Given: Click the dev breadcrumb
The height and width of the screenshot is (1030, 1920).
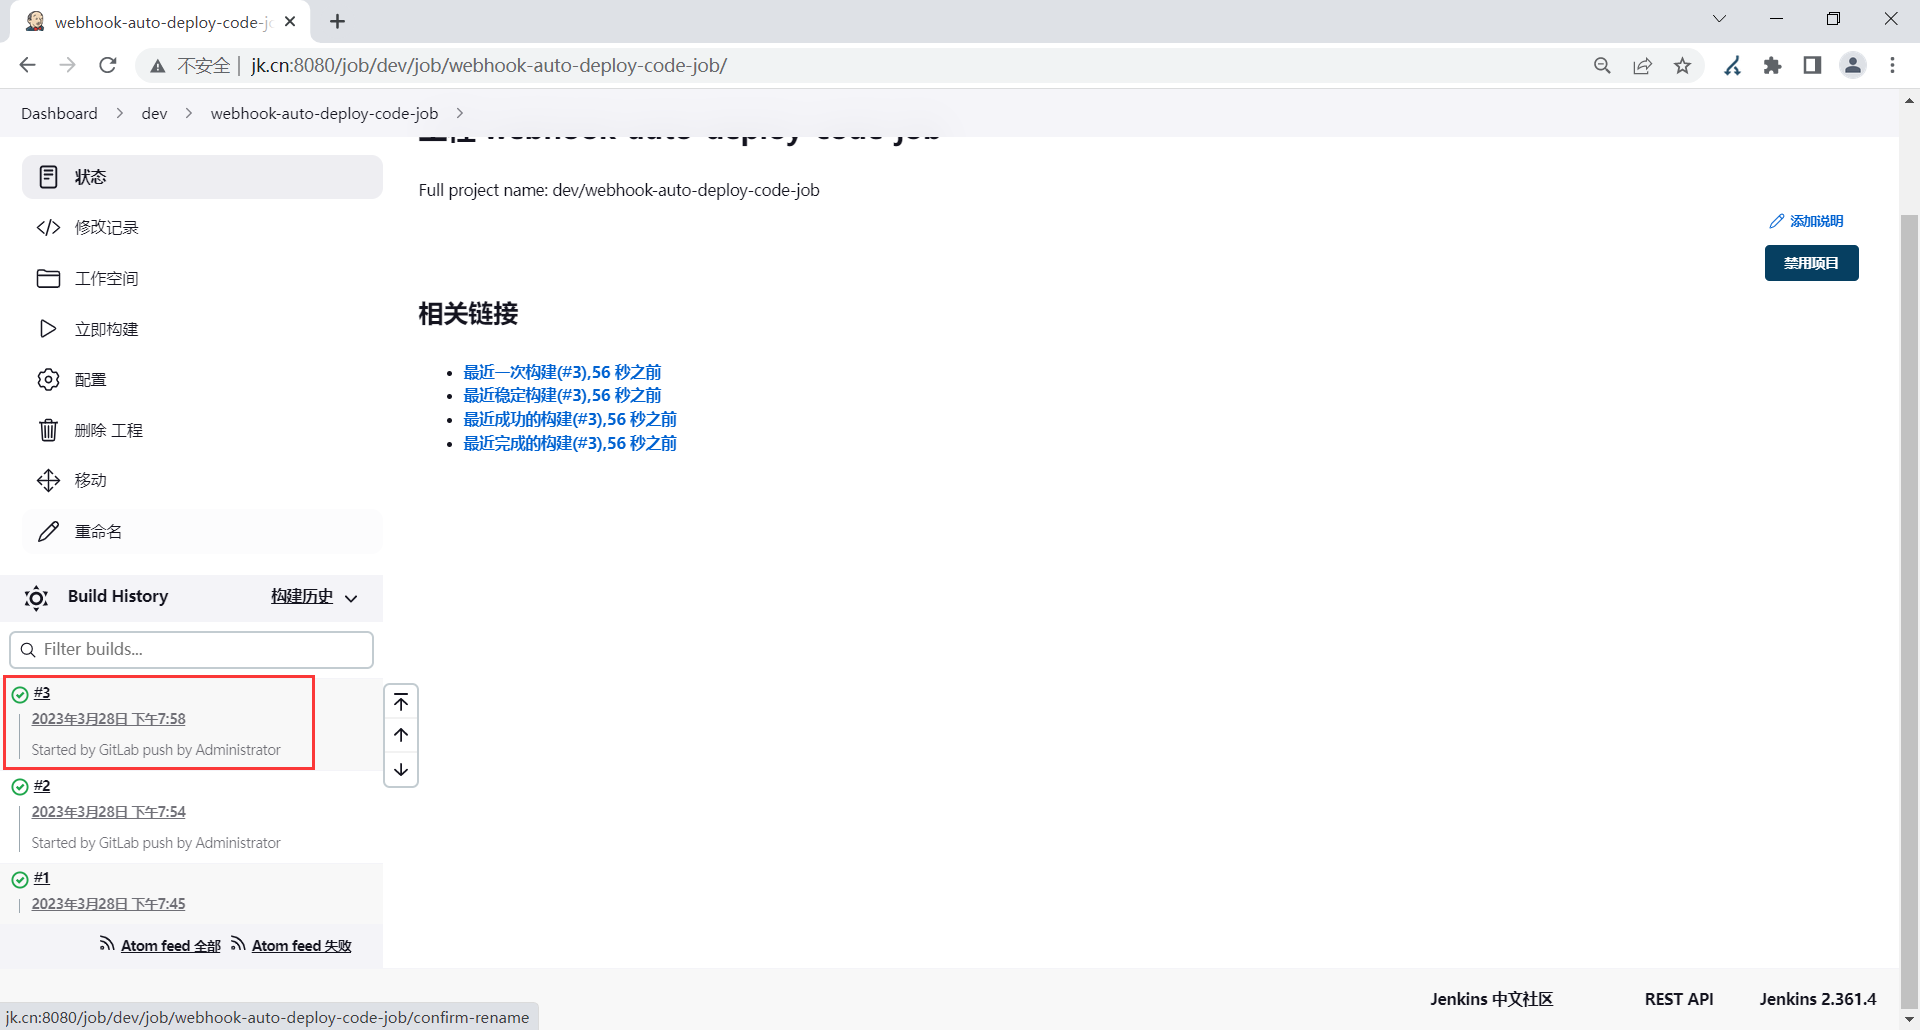Looking at the screenshot, I should pyautogui.click(x=154, y=113).
